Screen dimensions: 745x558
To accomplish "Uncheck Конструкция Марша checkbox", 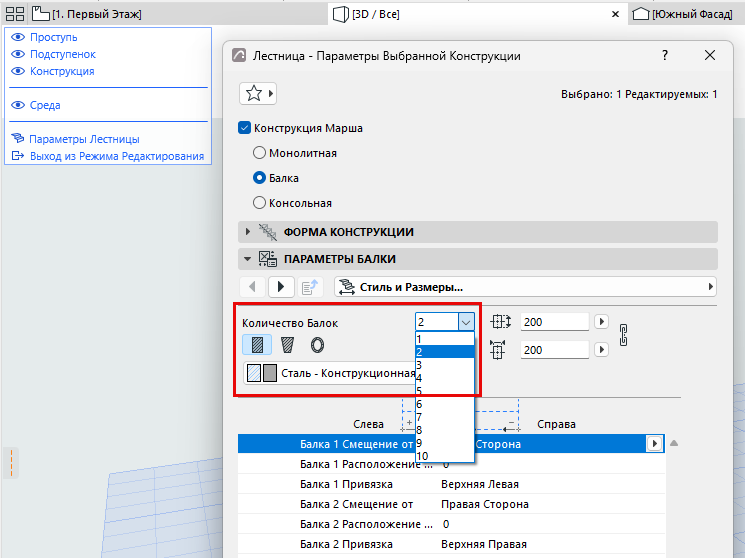I will click(244, 128).
